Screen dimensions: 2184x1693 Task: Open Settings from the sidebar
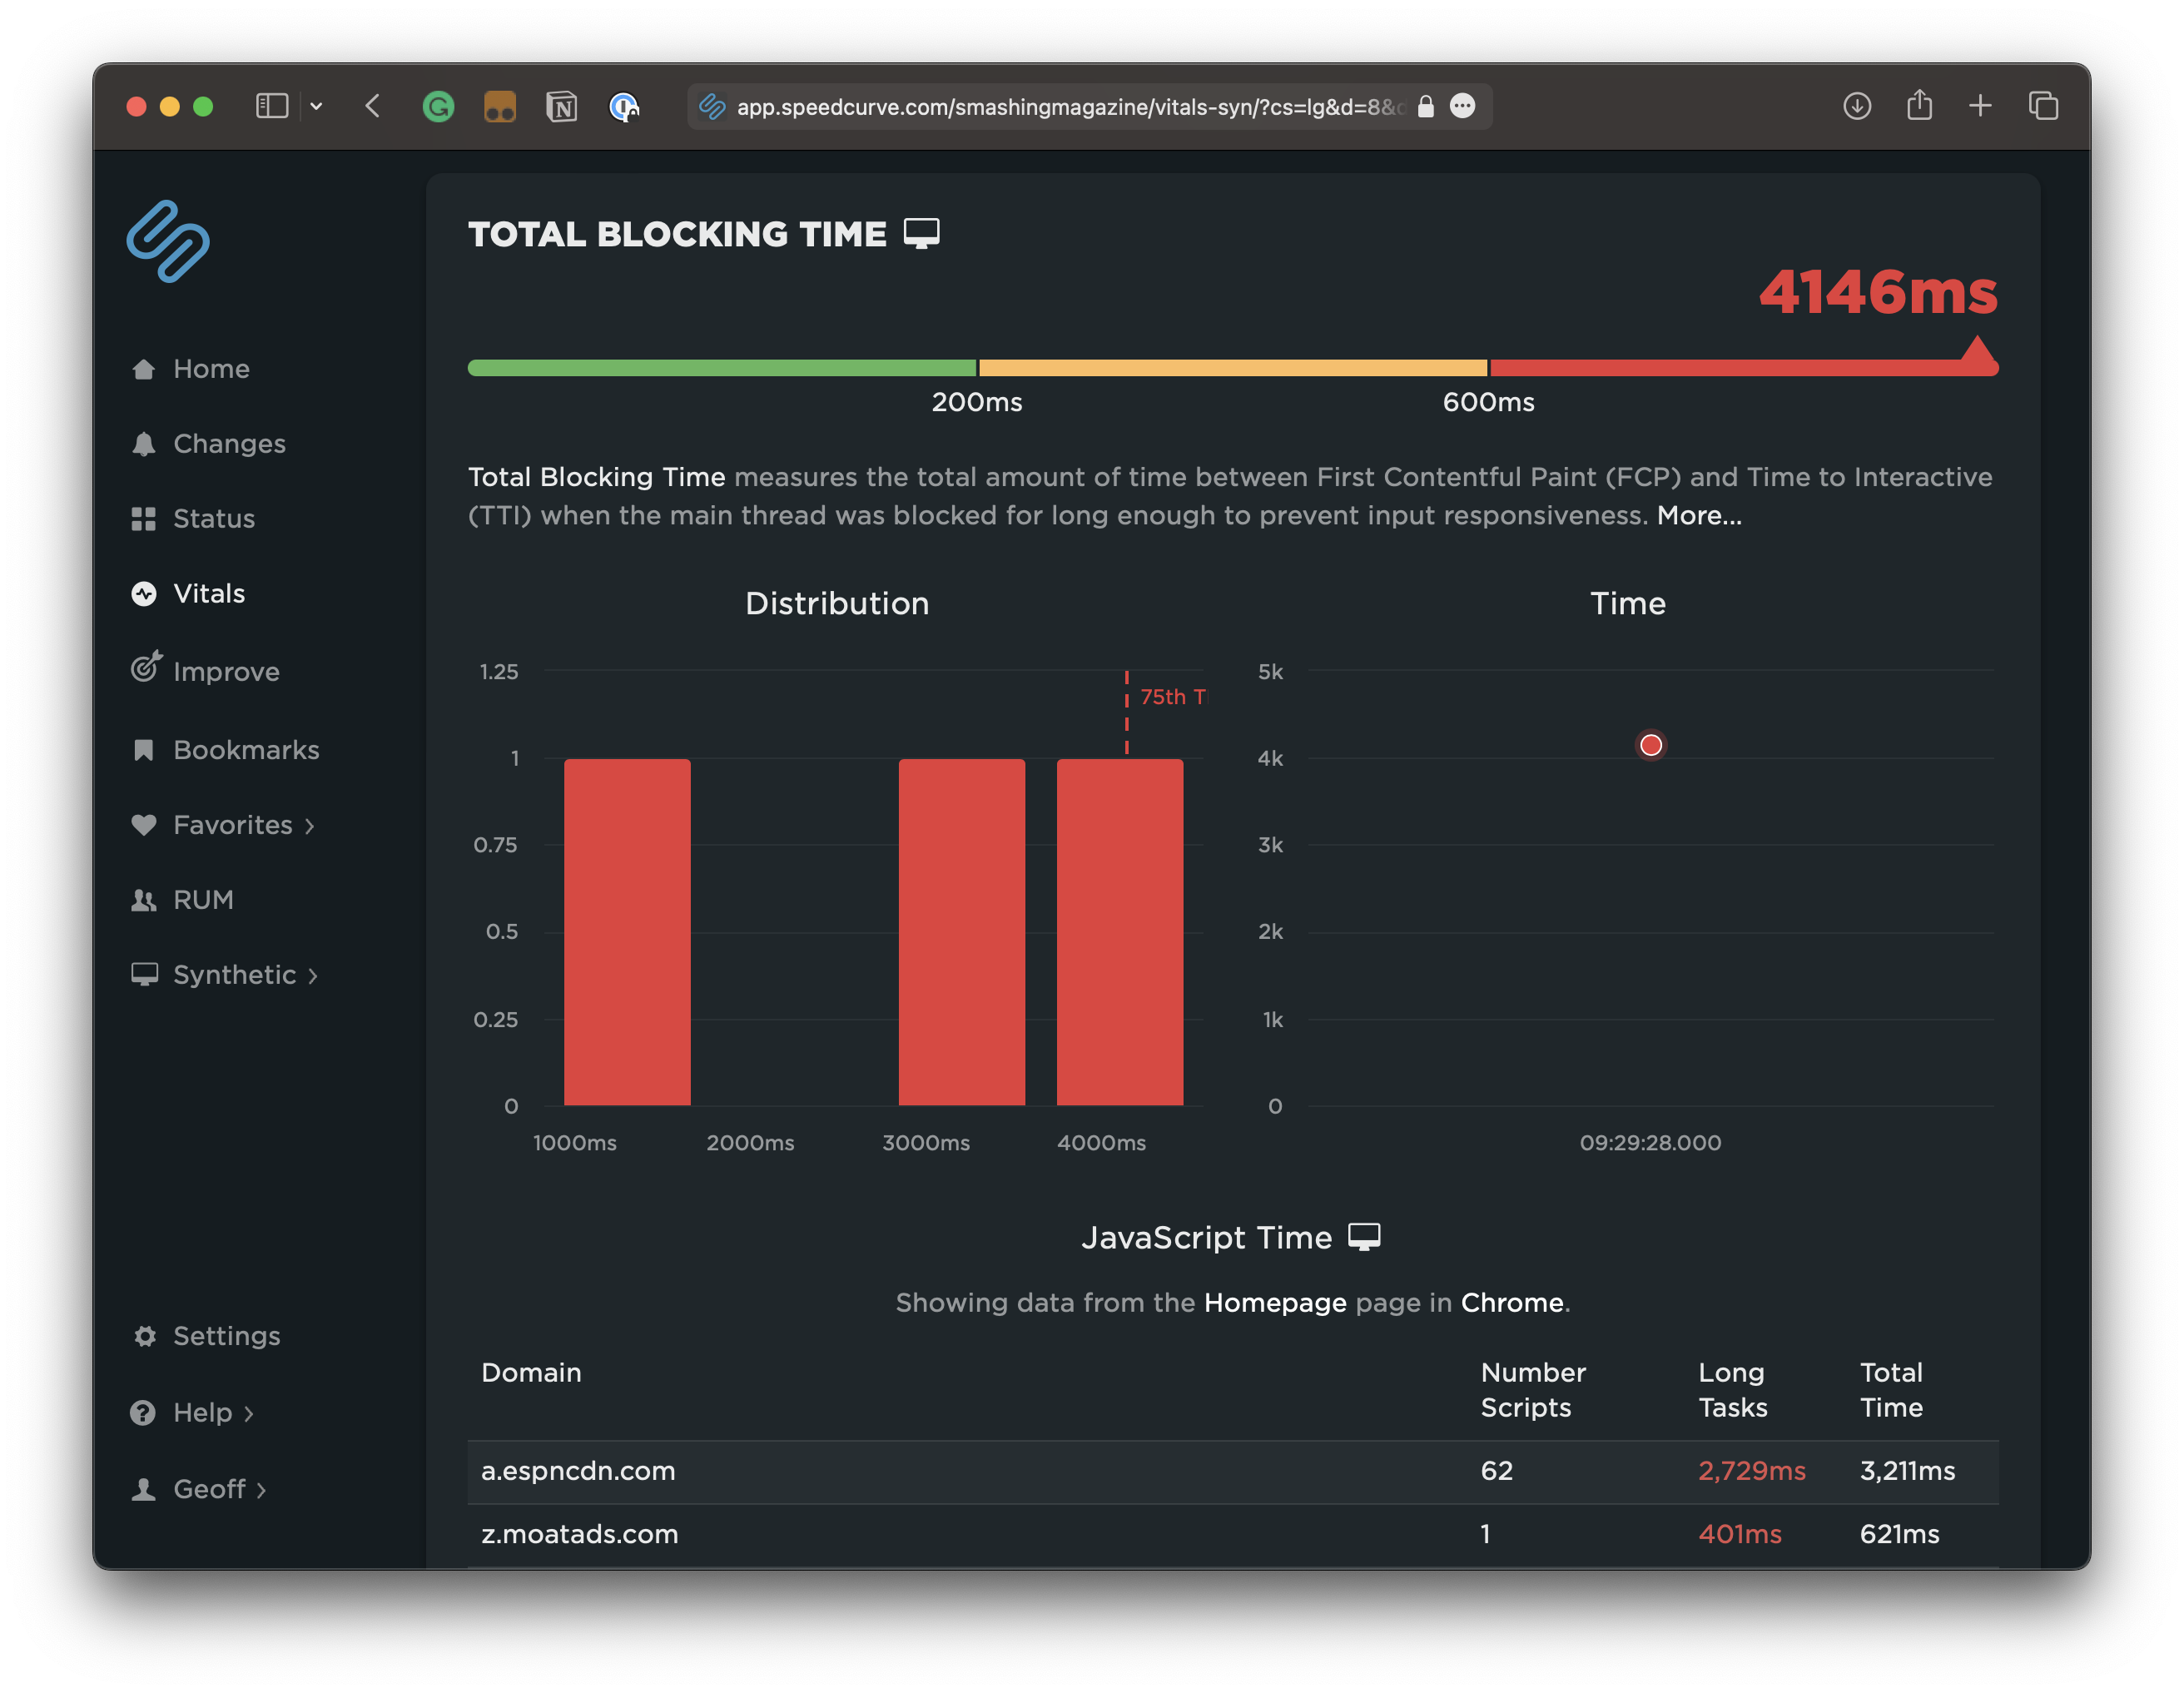[226, 1335]
